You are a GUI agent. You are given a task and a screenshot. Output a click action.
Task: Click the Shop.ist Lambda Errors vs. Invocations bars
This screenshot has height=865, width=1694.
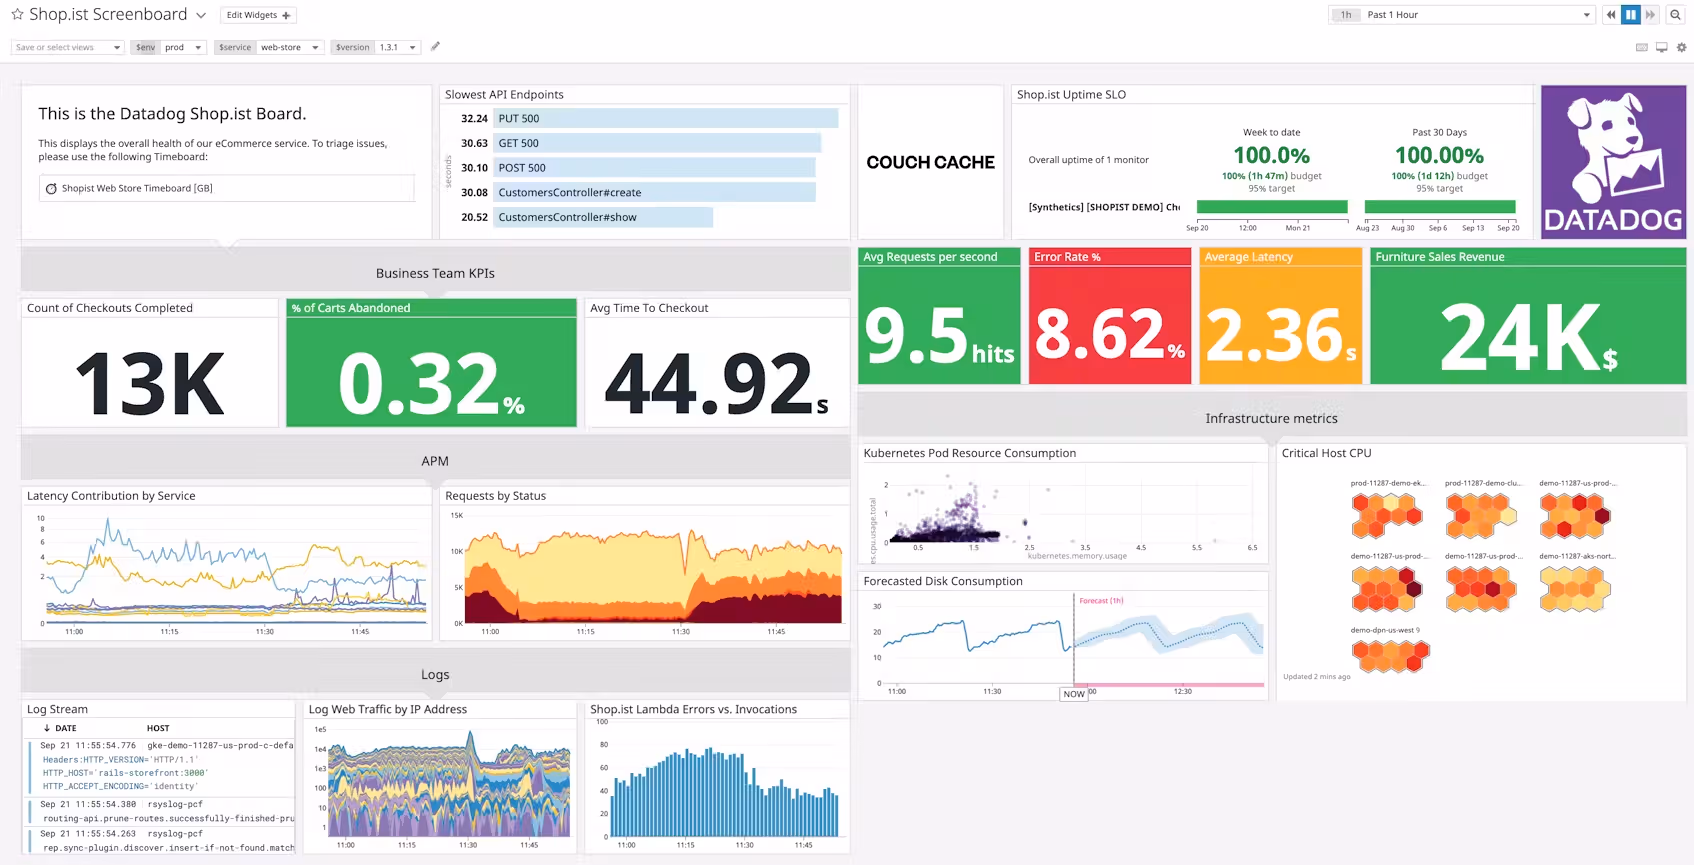click(725, 792)
